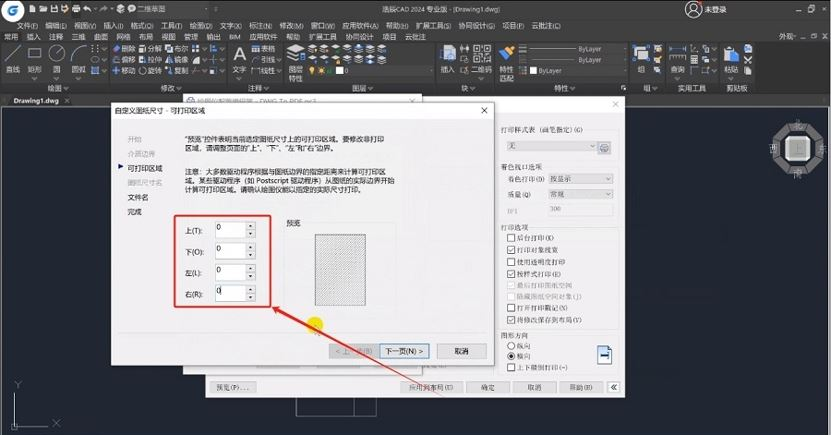The height and width of the screenshot is (435, 831).
Task: Toggle 打印对象线宽 checkbox
Action: pyautogui.click(x=511, y=250)
